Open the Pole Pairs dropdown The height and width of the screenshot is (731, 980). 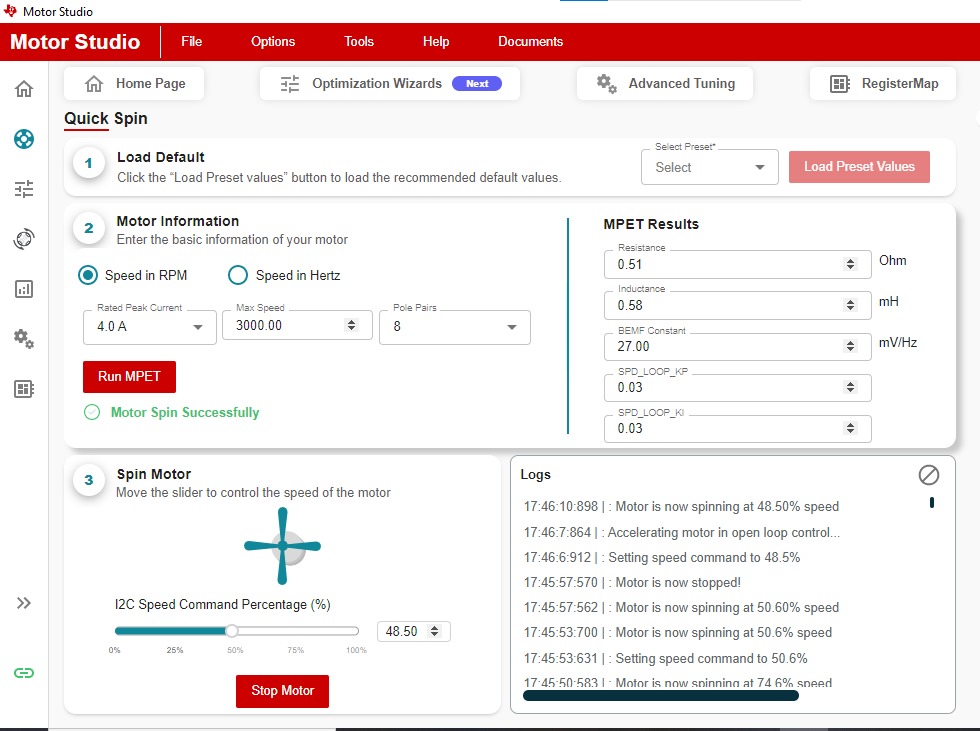(454, 327)
